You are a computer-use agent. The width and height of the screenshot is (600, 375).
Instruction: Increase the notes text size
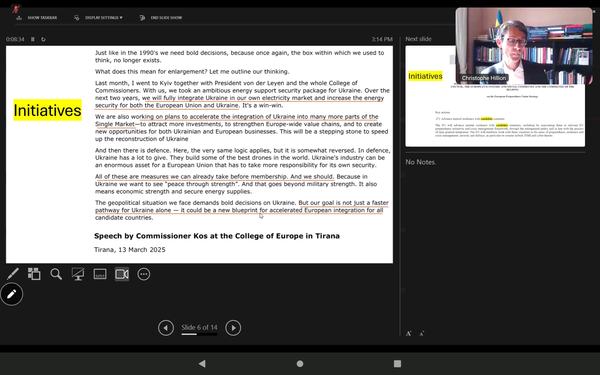(x=408, y=334)
